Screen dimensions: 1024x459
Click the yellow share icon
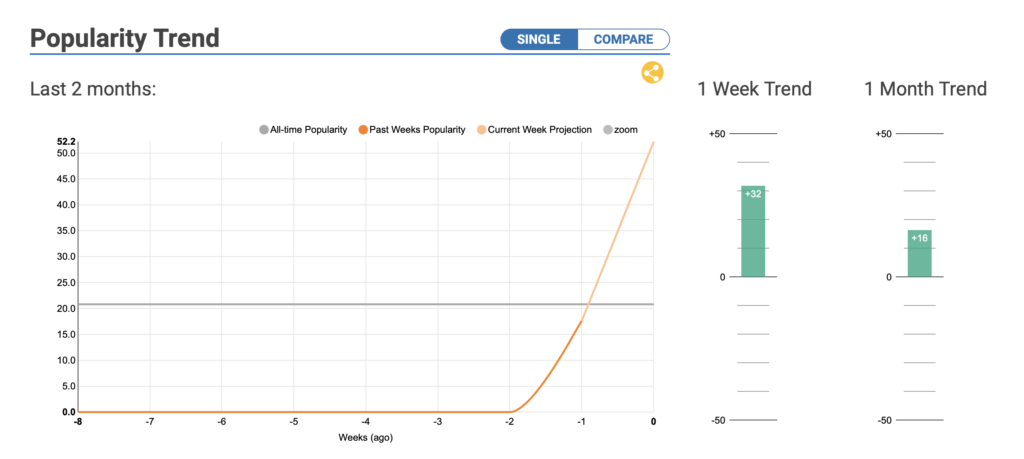click(652, 72)
